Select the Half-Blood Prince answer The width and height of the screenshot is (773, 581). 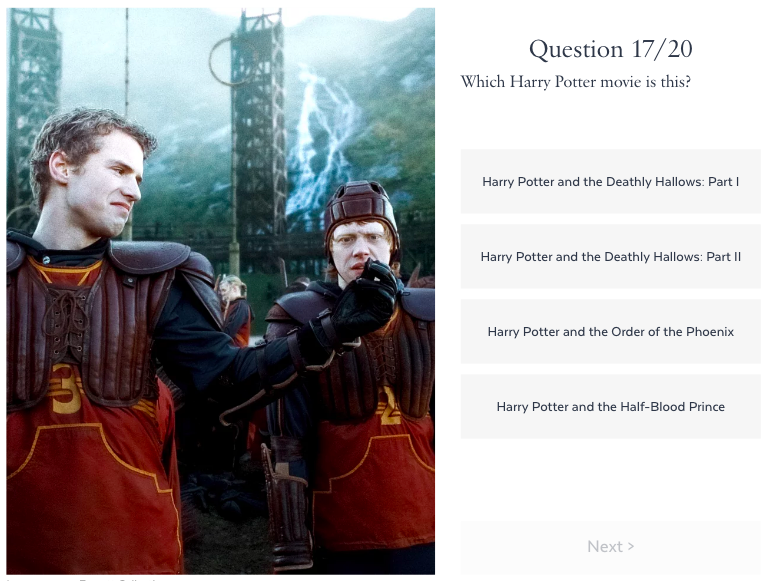click(610, 406)
